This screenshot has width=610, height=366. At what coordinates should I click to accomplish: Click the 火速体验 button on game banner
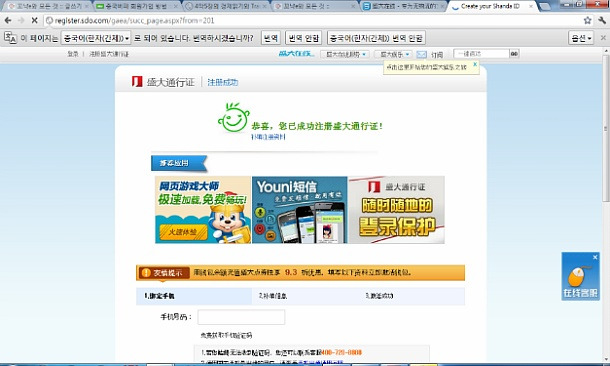point(183,232)
